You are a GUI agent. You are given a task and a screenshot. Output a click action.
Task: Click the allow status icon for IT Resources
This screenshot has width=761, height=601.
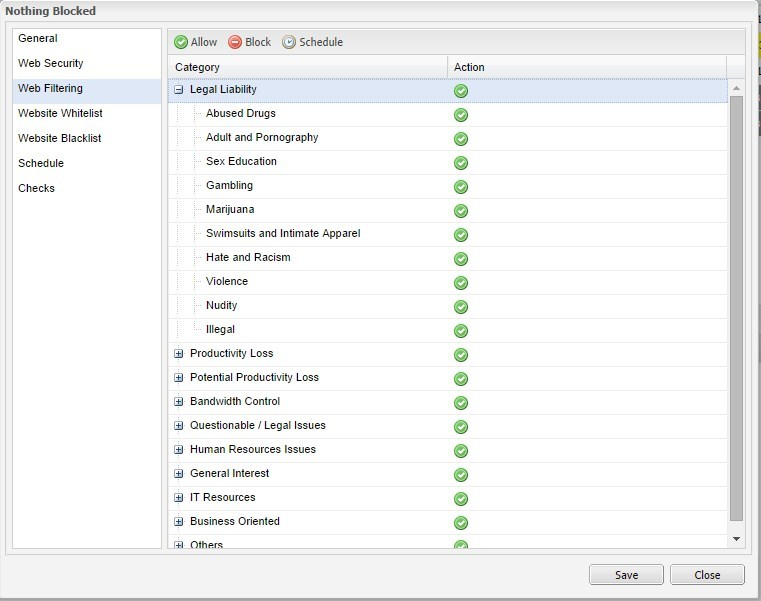coord(461,499)
